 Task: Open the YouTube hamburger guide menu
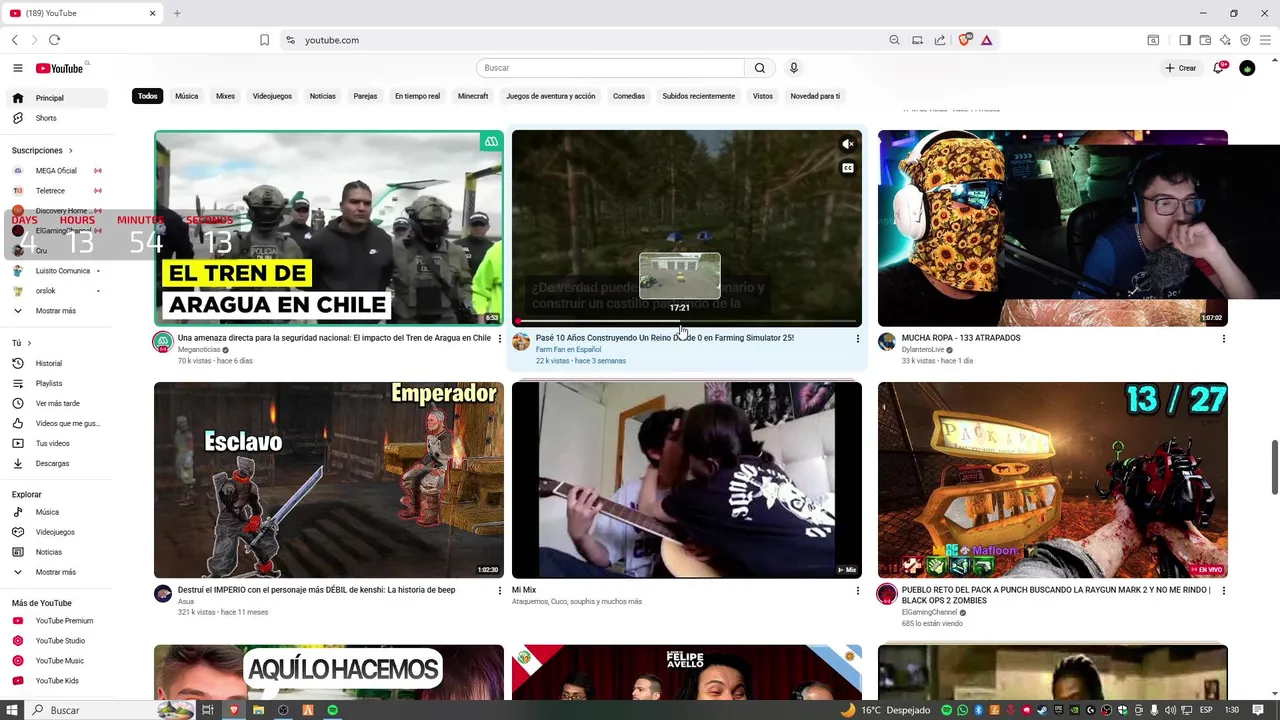17,68
